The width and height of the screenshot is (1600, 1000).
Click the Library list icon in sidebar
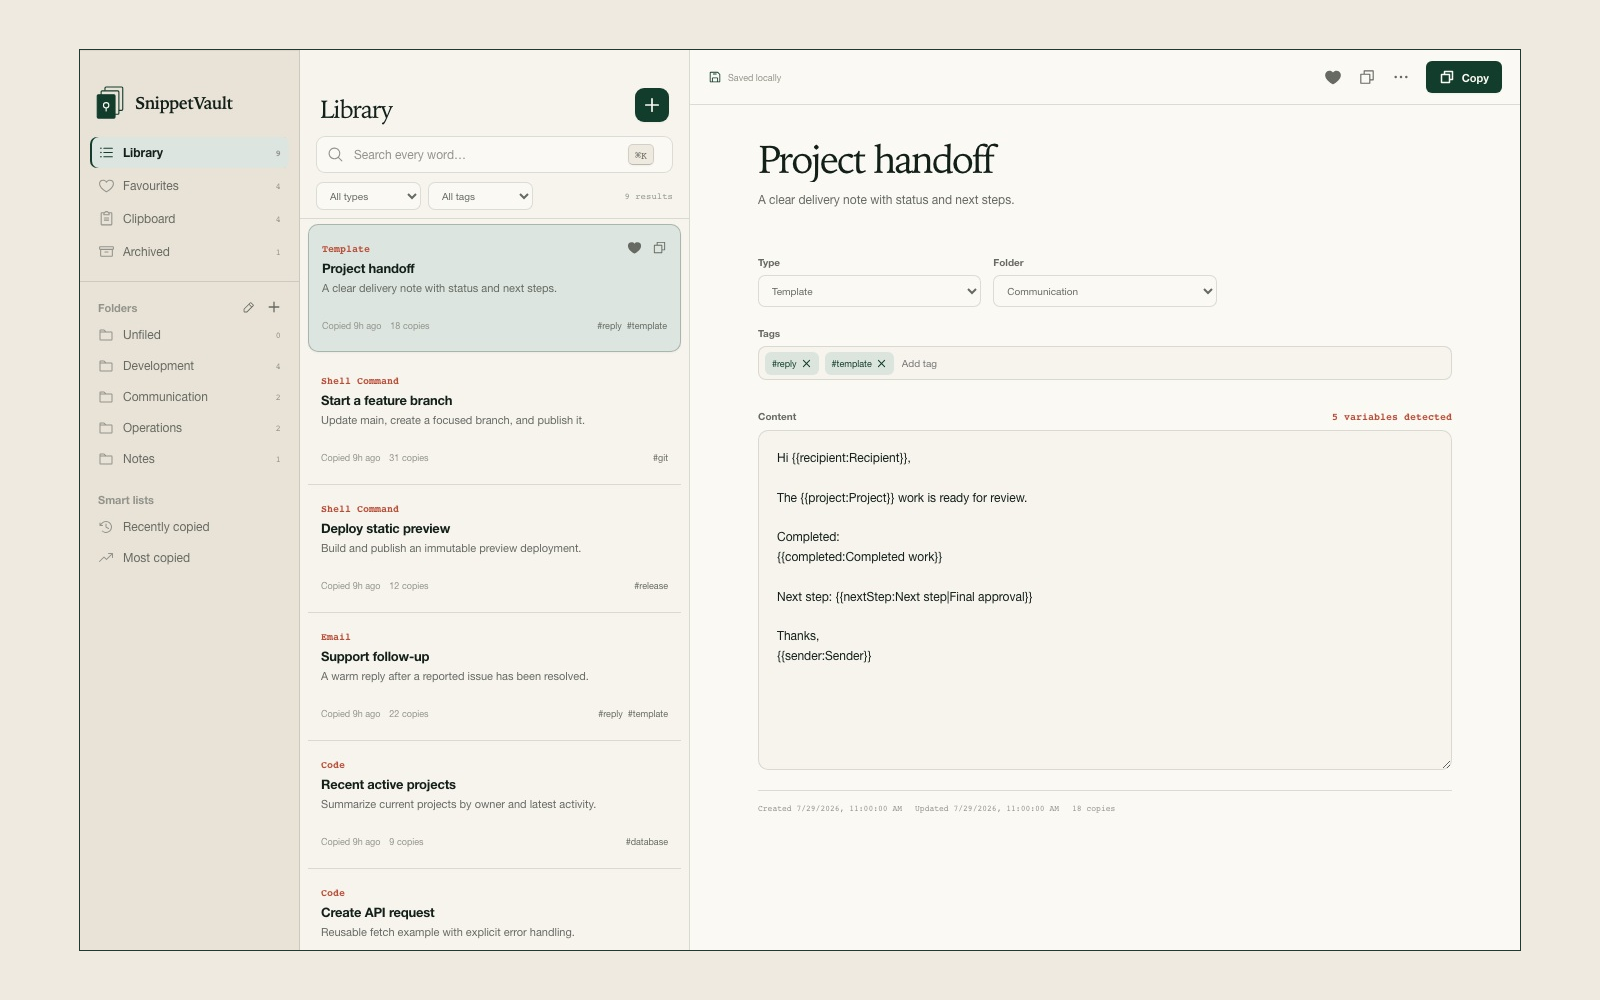click(106, 153)
